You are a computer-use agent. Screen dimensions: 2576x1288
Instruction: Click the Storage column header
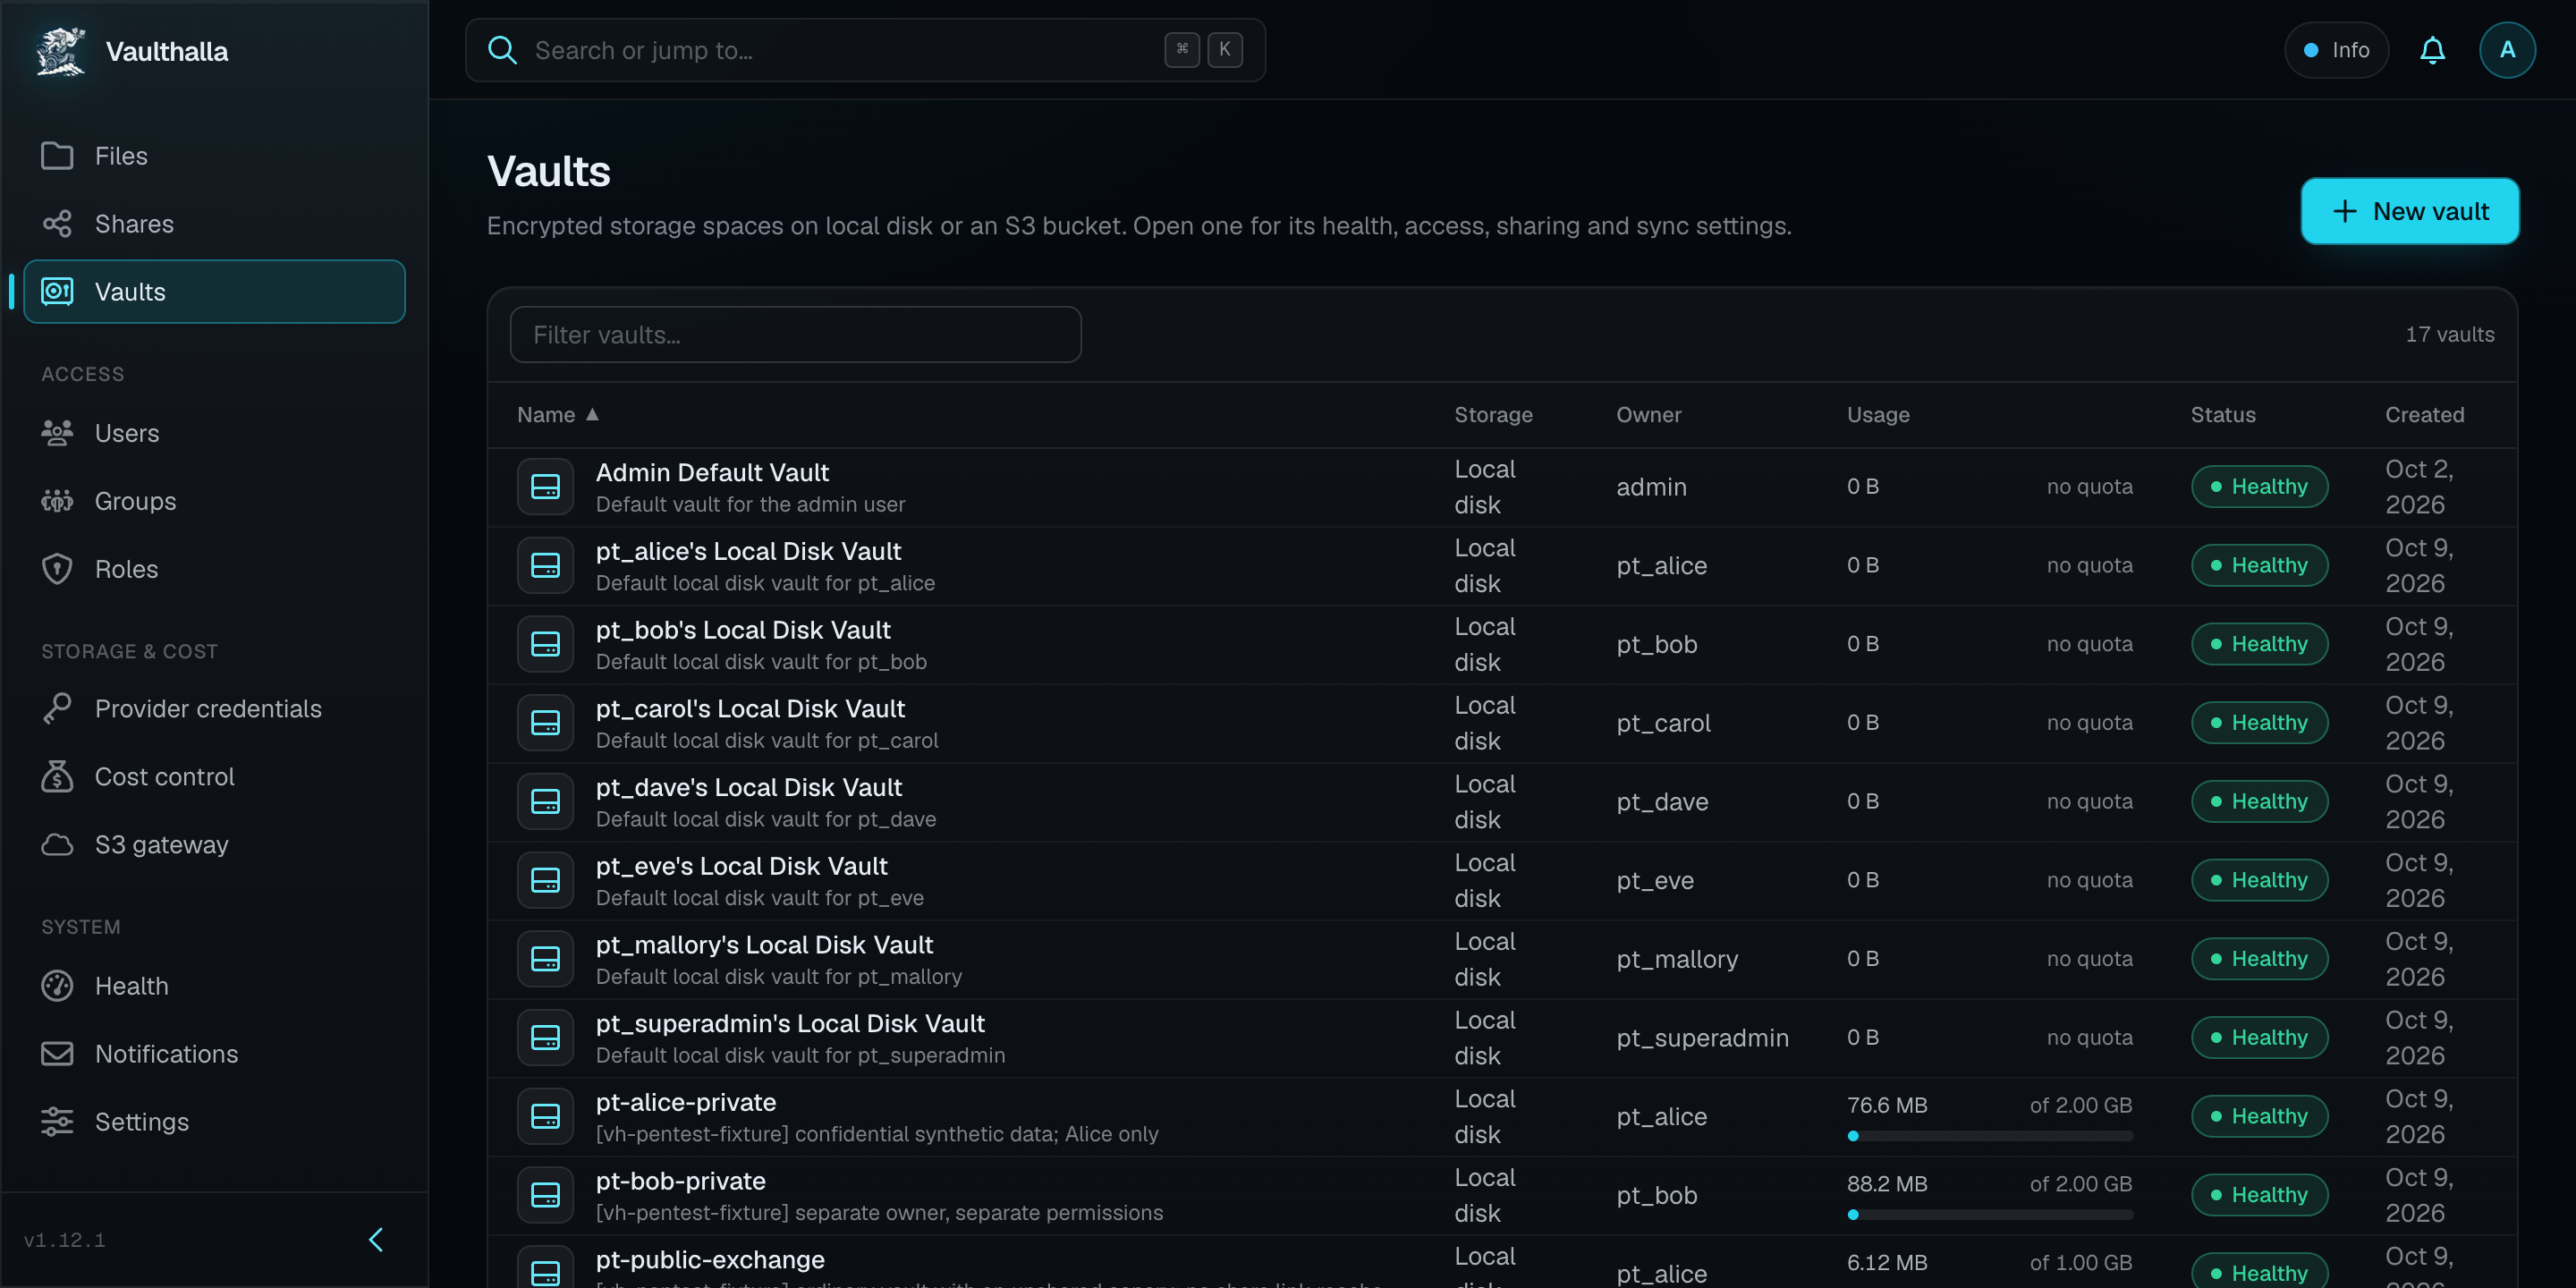1493,414
